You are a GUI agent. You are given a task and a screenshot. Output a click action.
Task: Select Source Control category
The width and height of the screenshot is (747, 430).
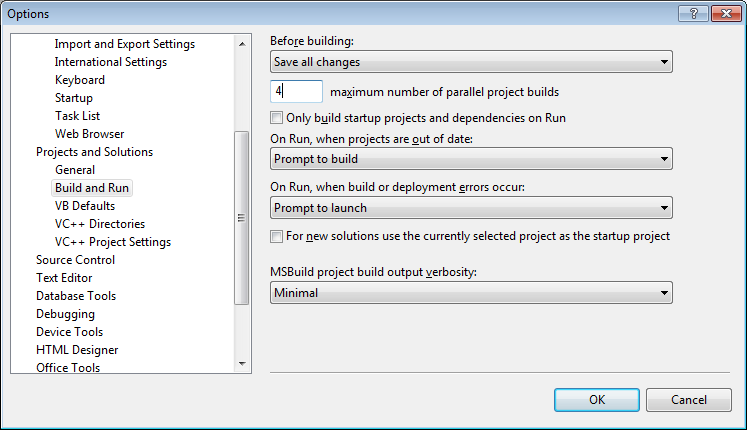click(75, 260)
